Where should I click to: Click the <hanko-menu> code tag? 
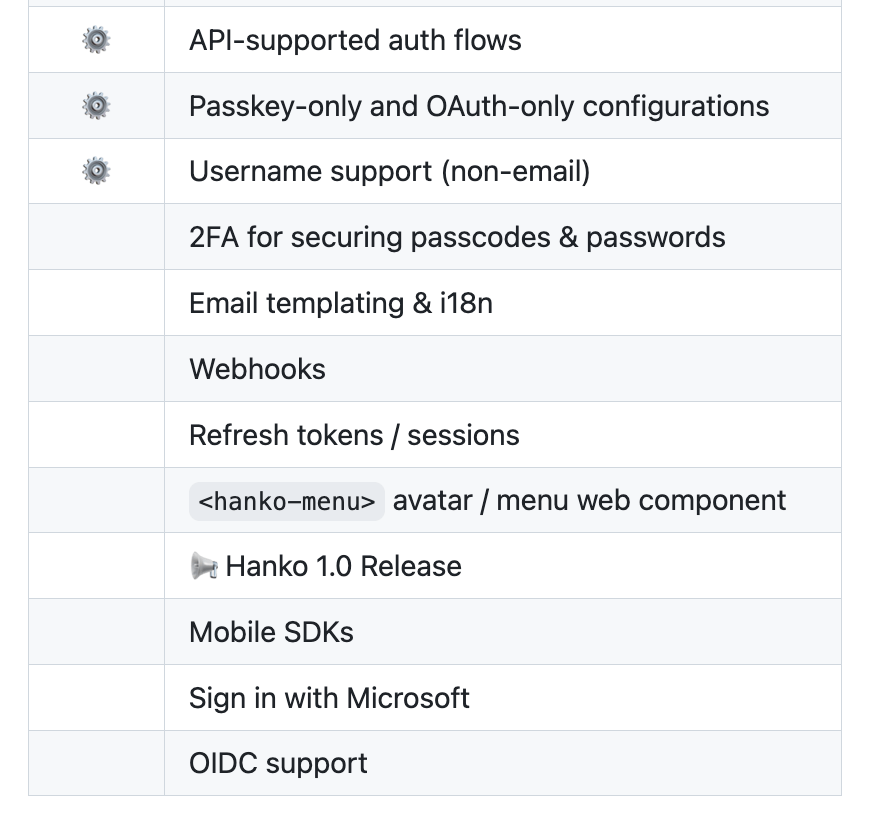coord(287,501)
